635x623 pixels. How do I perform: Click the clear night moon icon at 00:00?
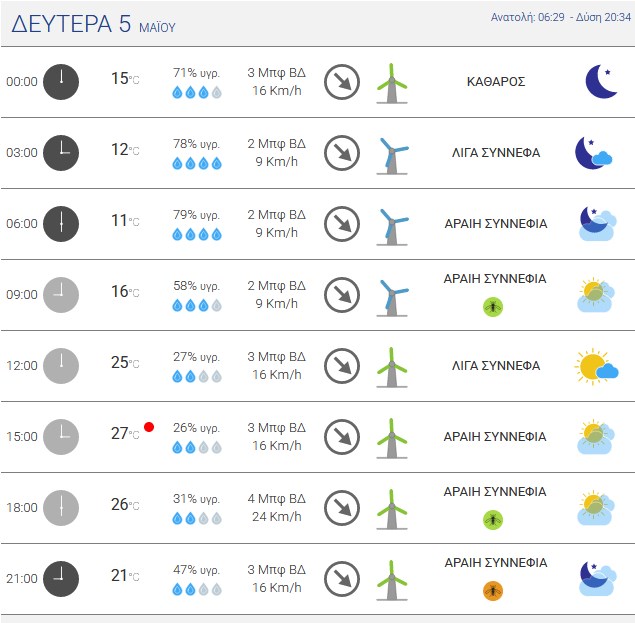pos(600,81)
